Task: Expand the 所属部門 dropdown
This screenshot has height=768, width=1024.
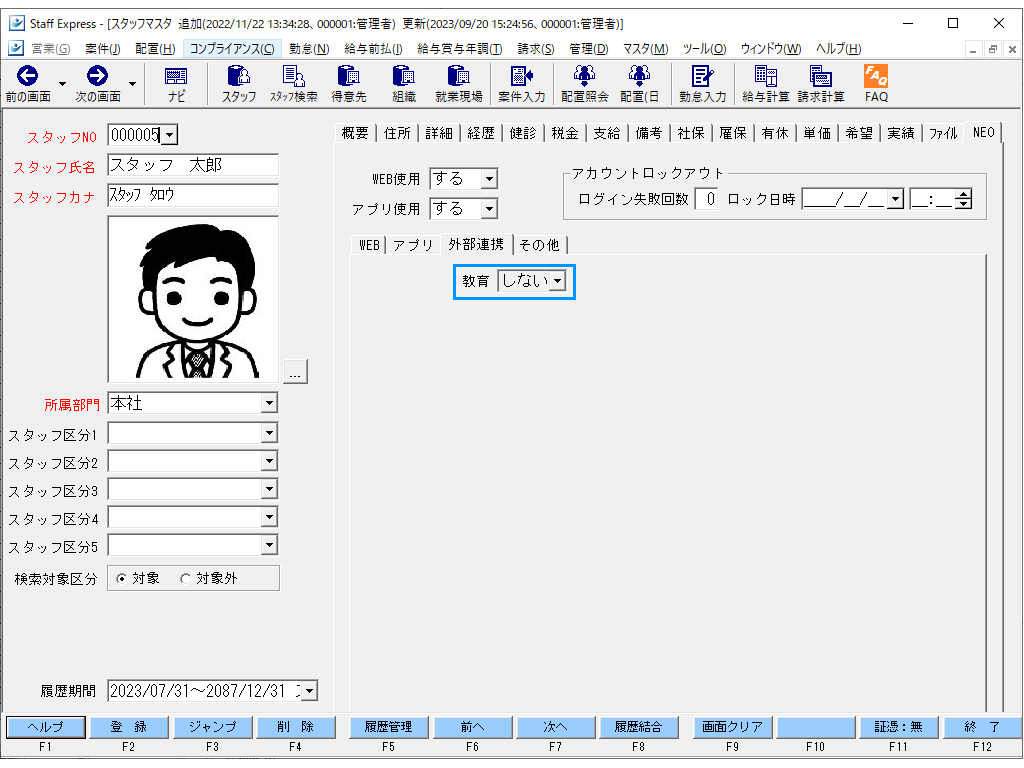Action: (x=269, y=403)
